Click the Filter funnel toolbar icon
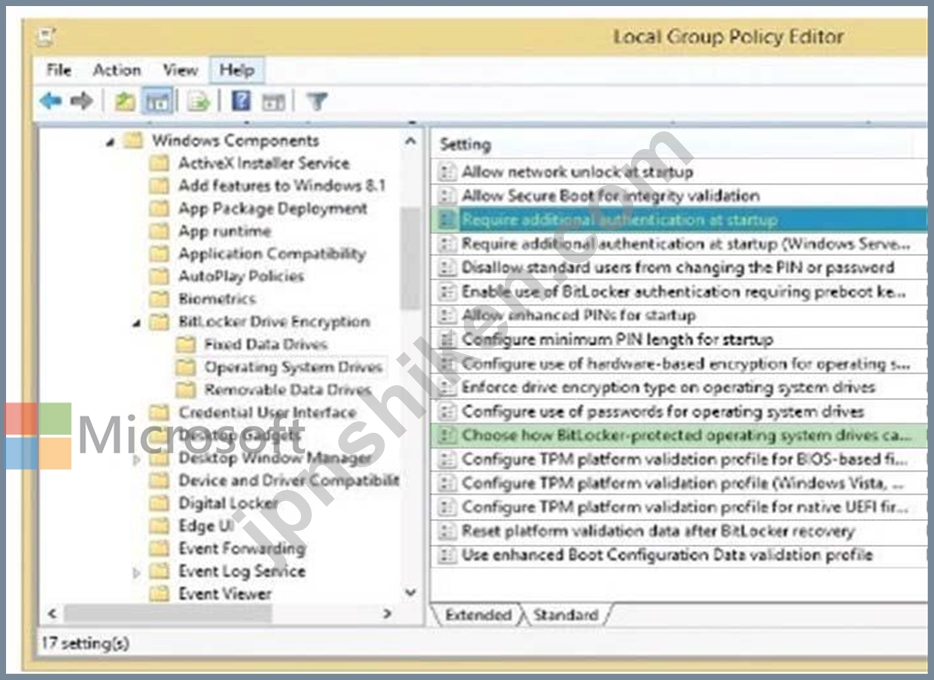This screenshot has height=680, width=934. pyautogui.click(x=317, y=101)
